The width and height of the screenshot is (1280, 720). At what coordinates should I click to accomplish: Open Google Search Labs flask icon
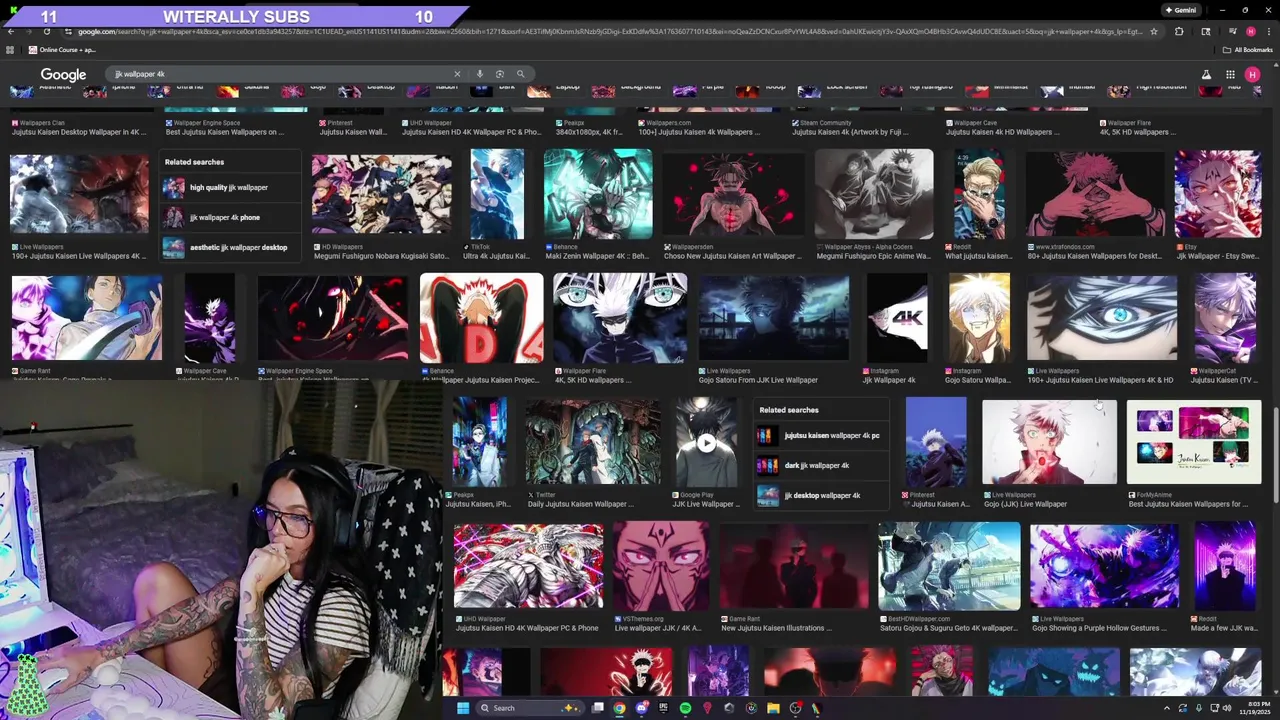click(1206, 74)
